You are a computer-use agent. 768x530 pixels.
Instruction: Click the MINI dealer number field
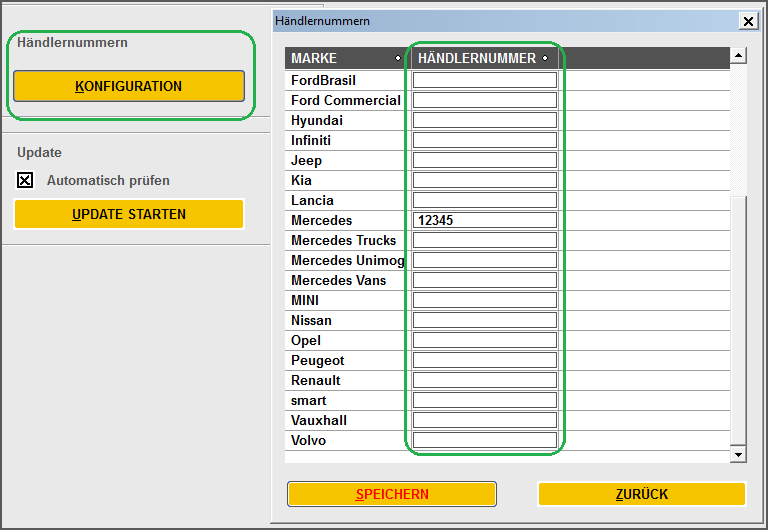click(484, 300)
